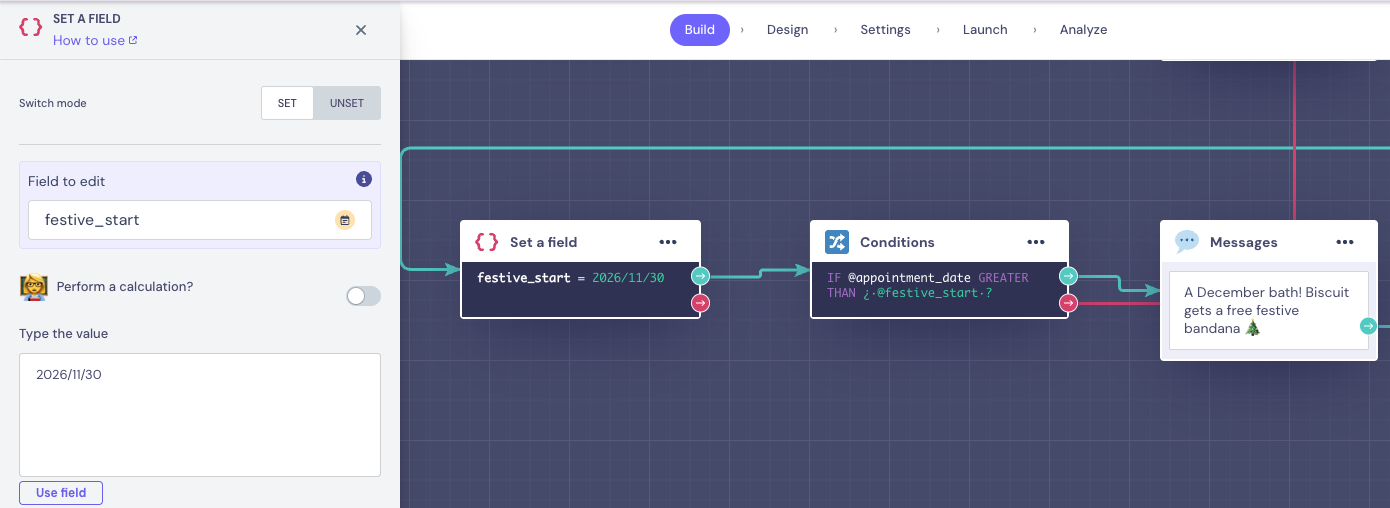
Task: Select the festive_start = 2026/11/30 expression
Action: click(570, 278)
